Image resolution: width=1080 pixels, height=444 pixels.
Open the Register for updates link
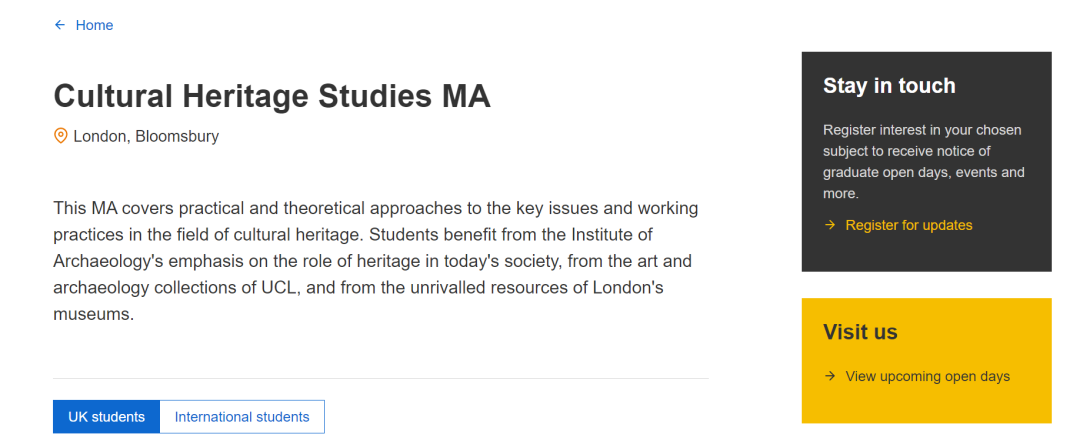tap(908, 225)
